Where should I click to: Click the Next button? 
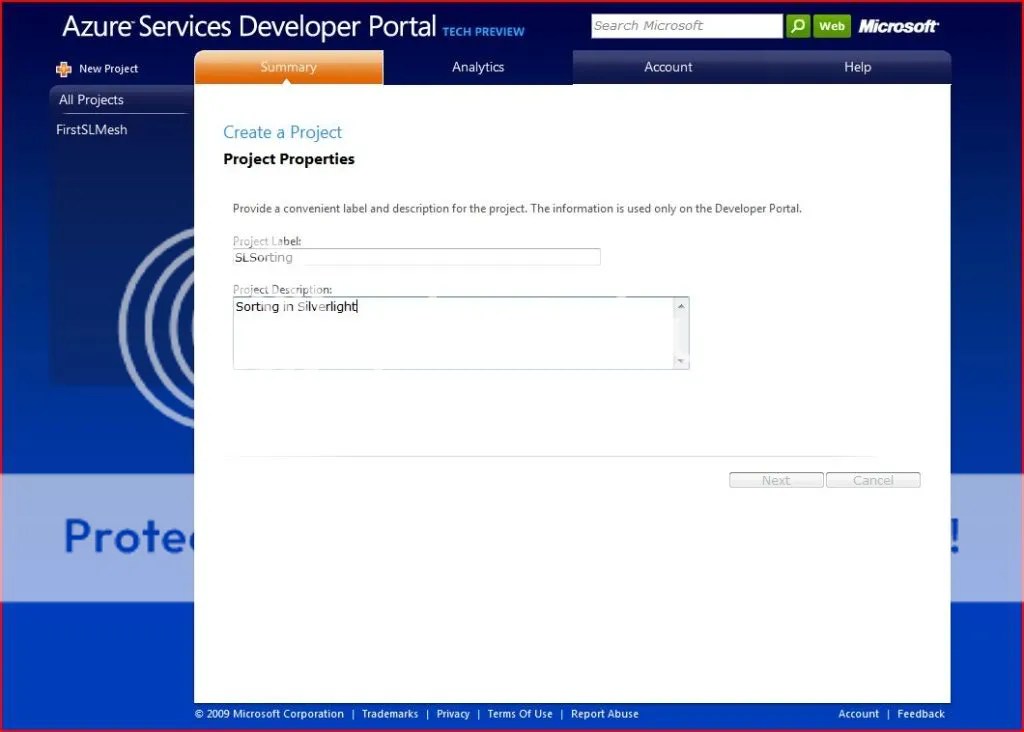pos(776,480)
